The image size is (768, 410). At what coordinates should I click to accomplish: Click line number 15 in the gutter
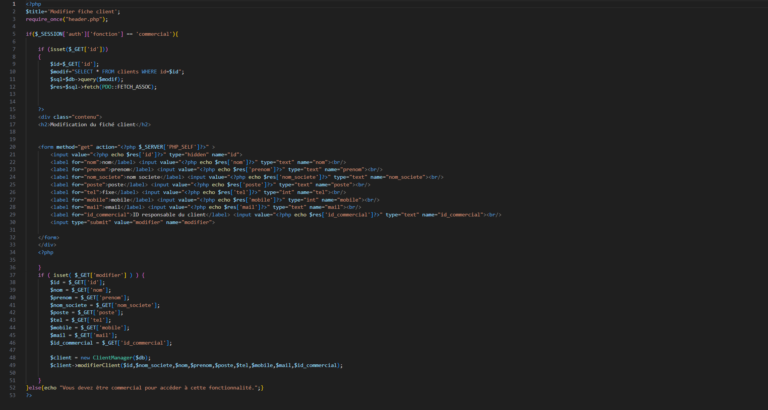point(13,109)
